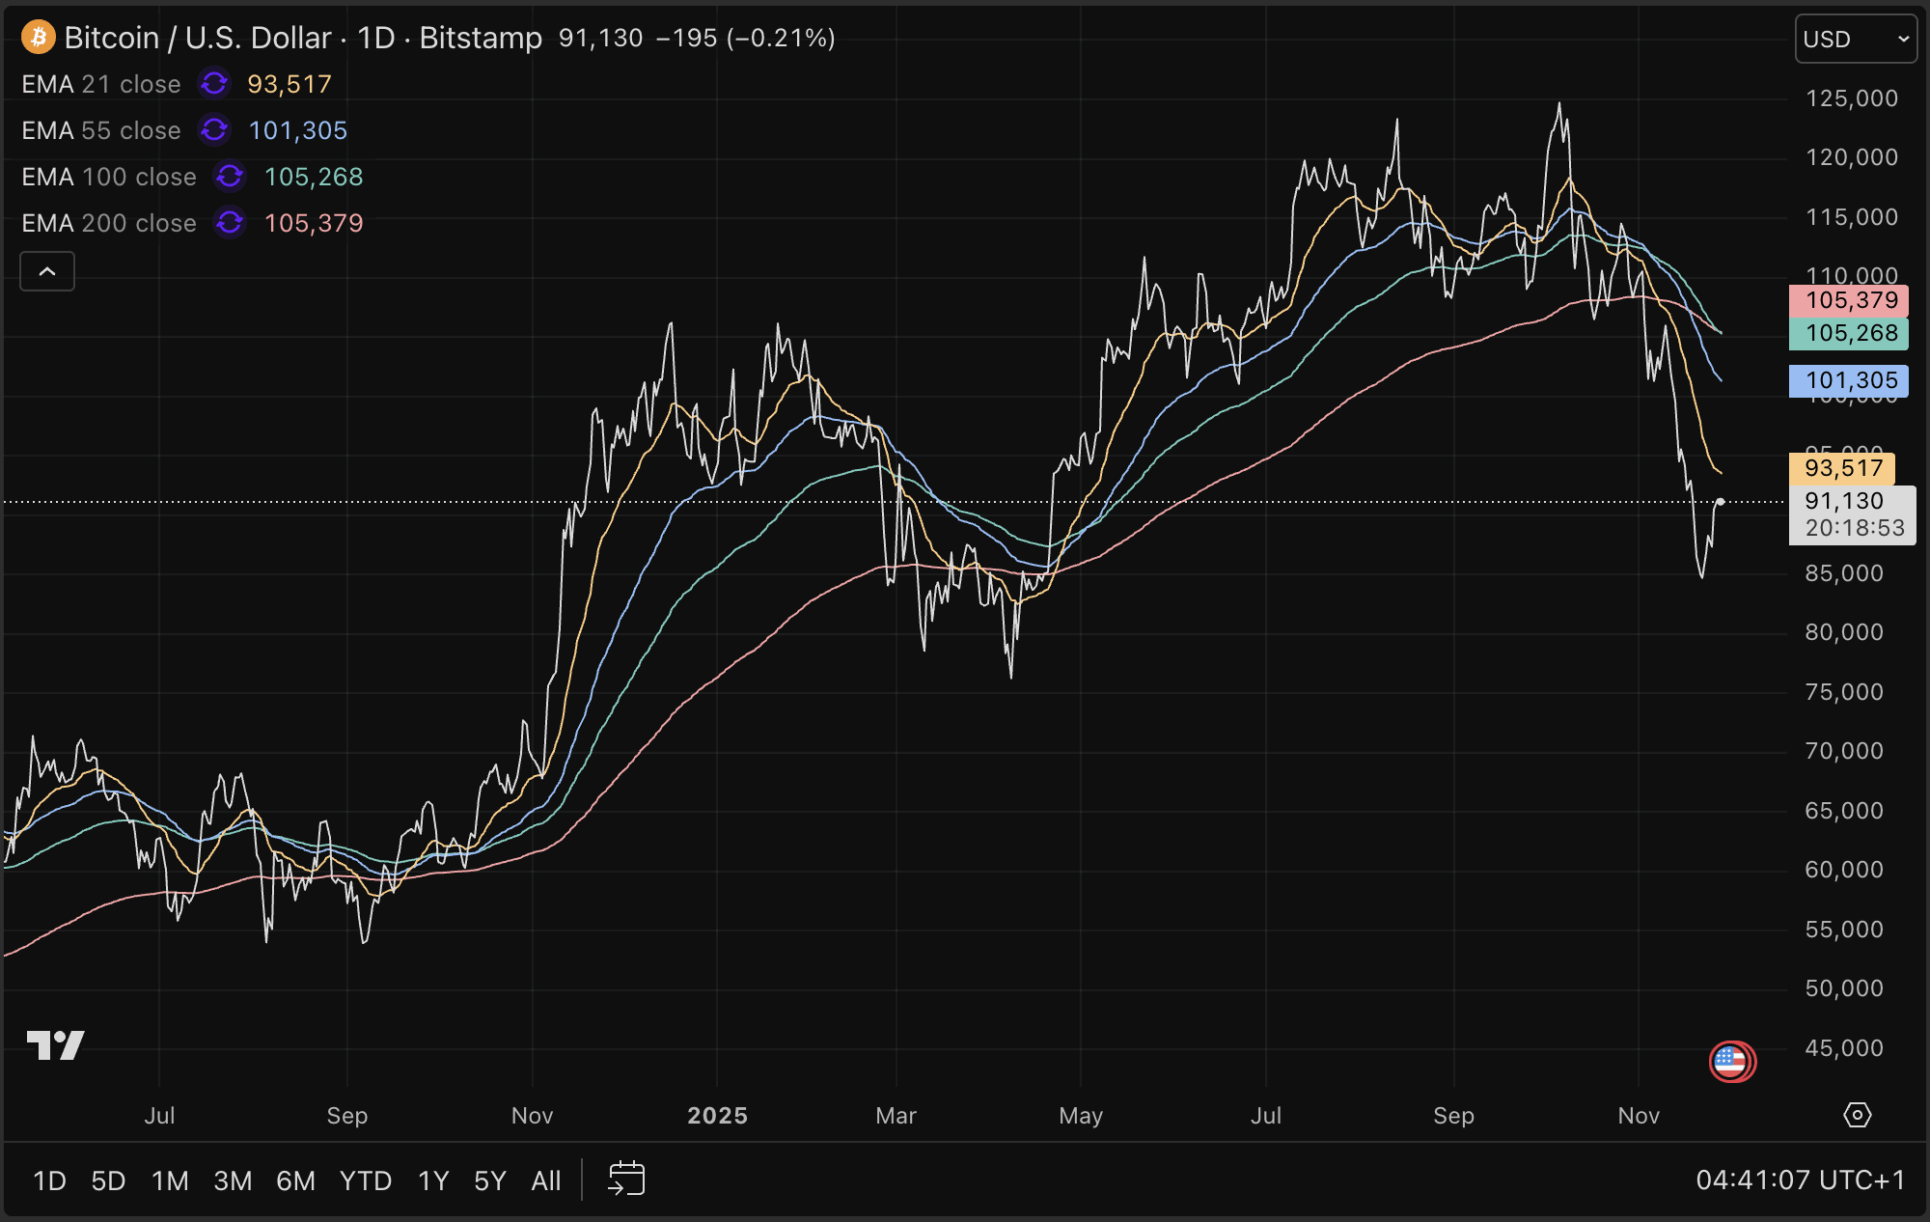This screenshot has width=1930, height=1222.
Task: Select the YTD range
Action: (x=365, y=1181)
